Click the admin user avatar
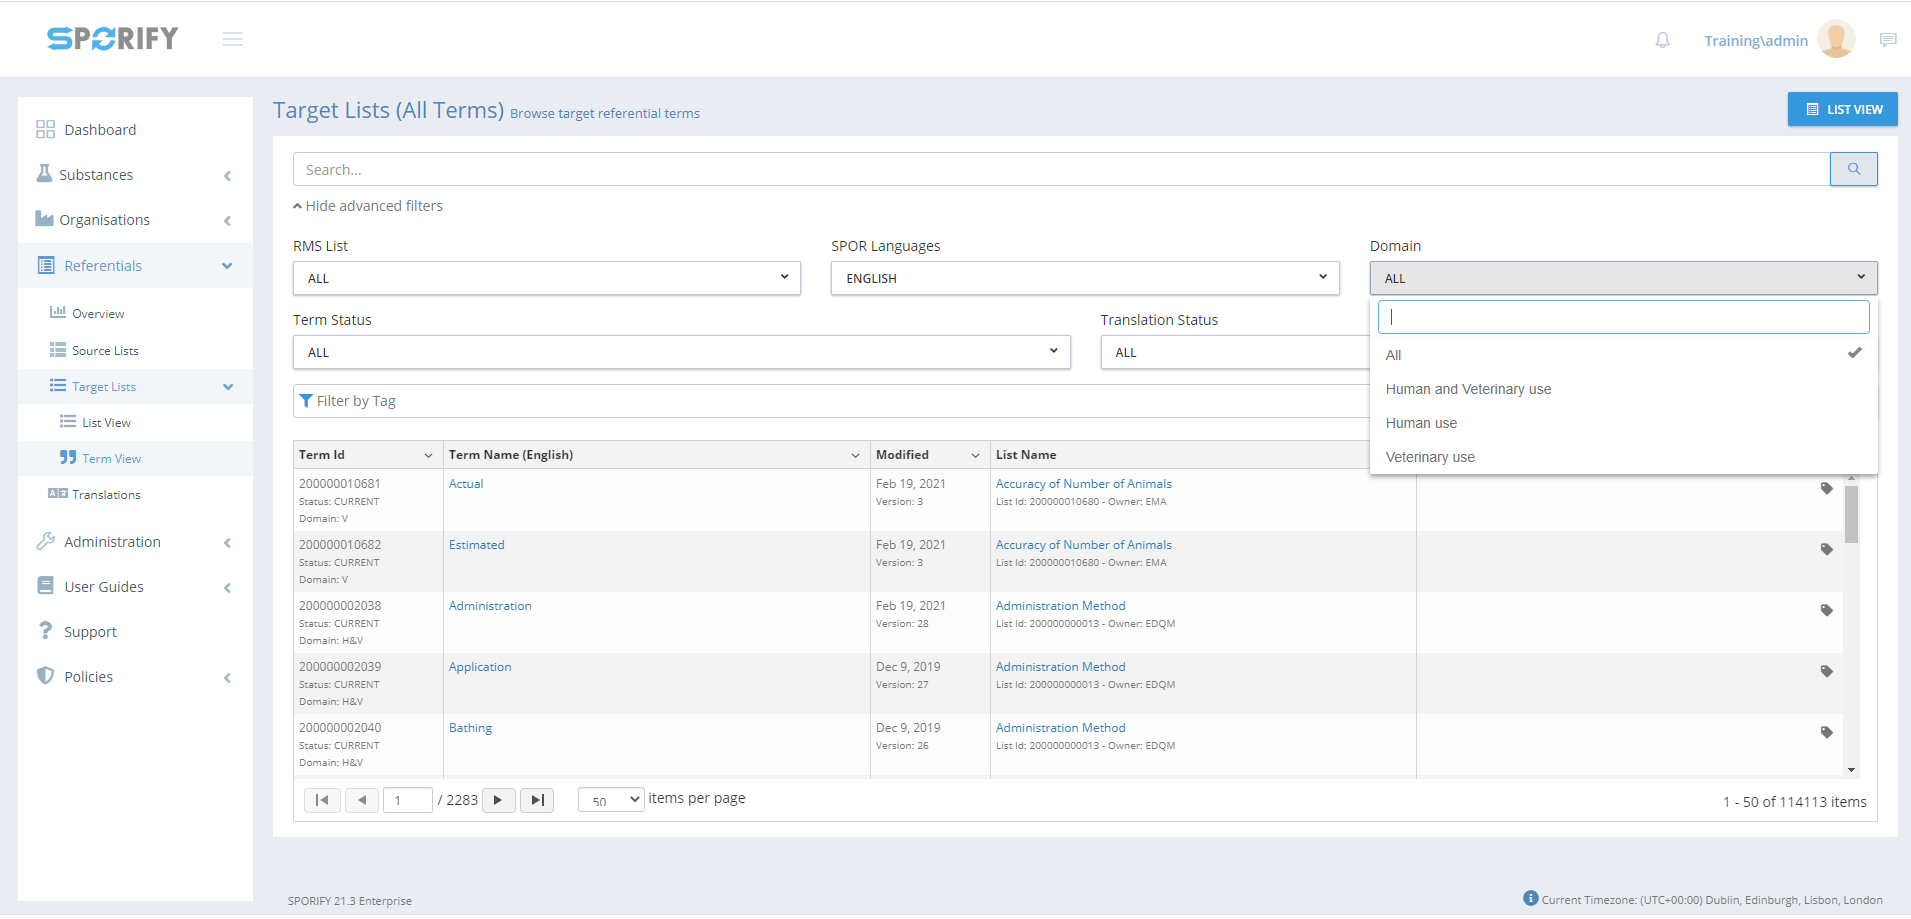This screenshot has height=919, width=1911. click(x=1835, y=40)
